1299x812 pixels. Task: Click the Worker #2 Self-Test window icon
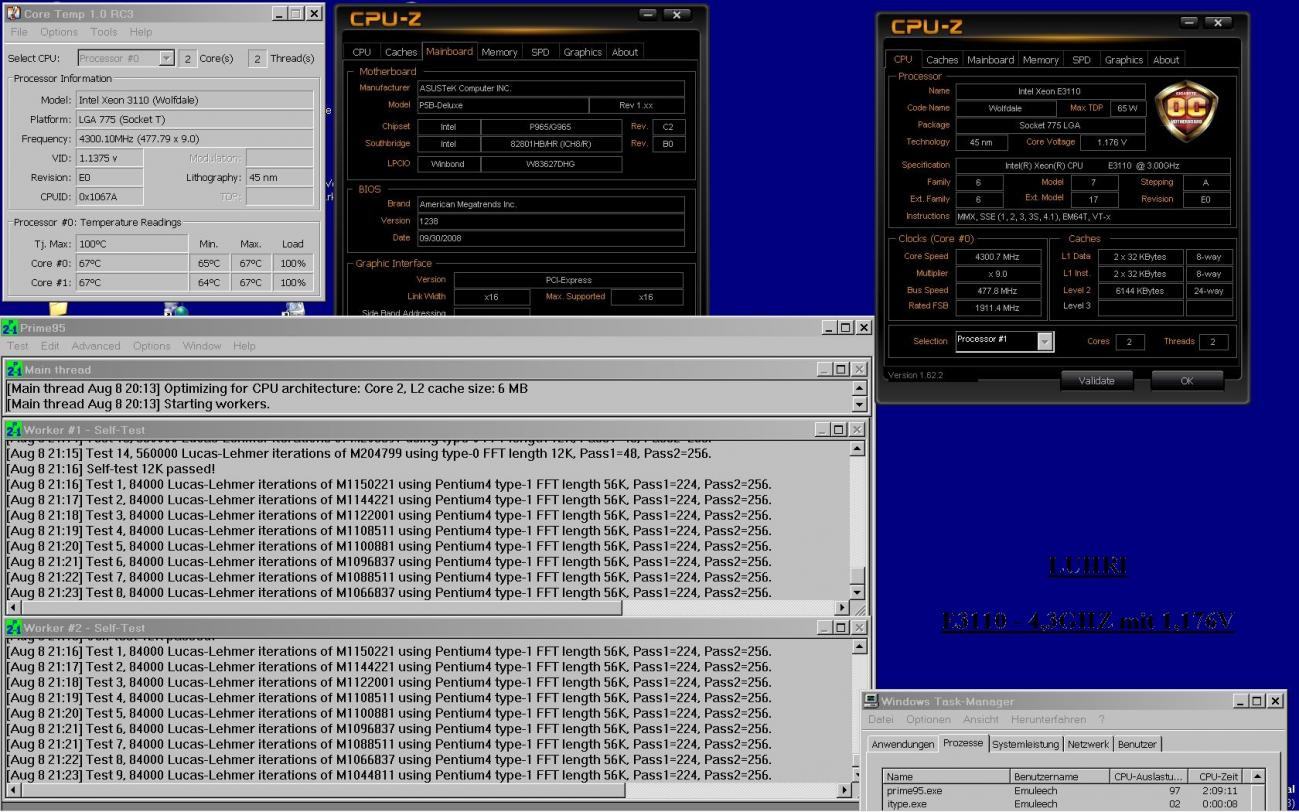coord(13,627)
